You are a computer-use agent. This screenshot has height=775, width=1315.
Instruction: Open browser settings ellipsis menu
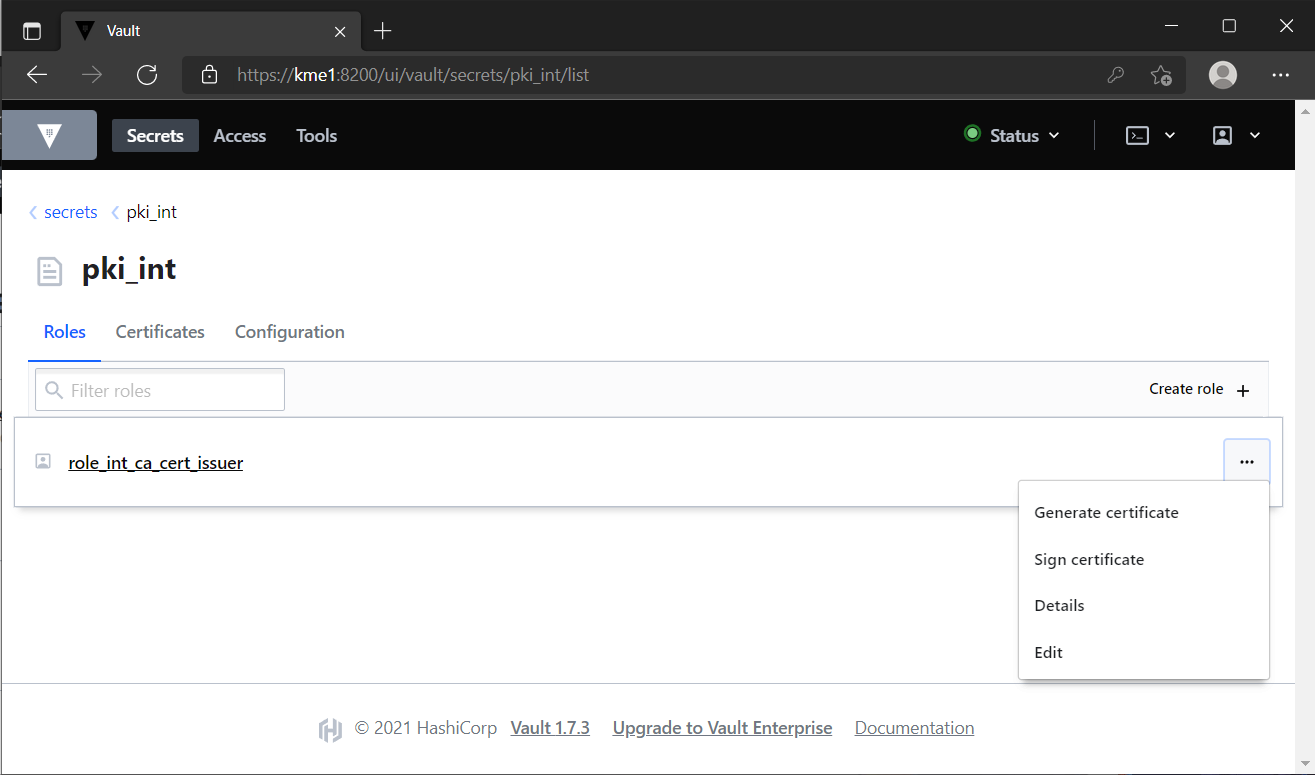(x=1280, y=75)
